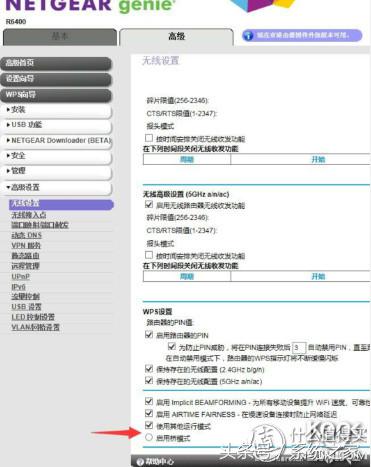Toggle the AIRTIME FAIRNESS checkbox
This screenshot has width=371, height=467.
pos(149,414)
